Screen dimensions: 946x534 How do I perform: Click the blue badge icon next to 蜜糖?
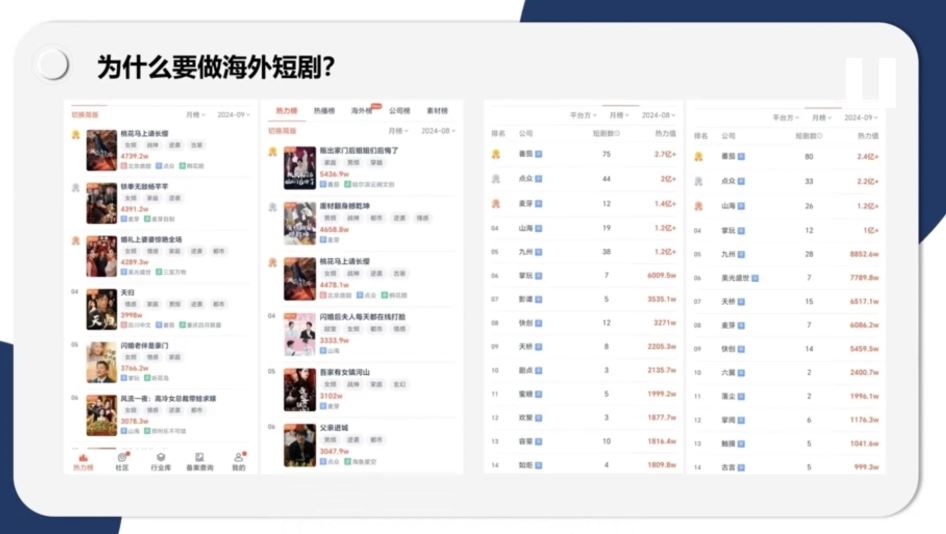pyautogui.click(x=538, y=394)
